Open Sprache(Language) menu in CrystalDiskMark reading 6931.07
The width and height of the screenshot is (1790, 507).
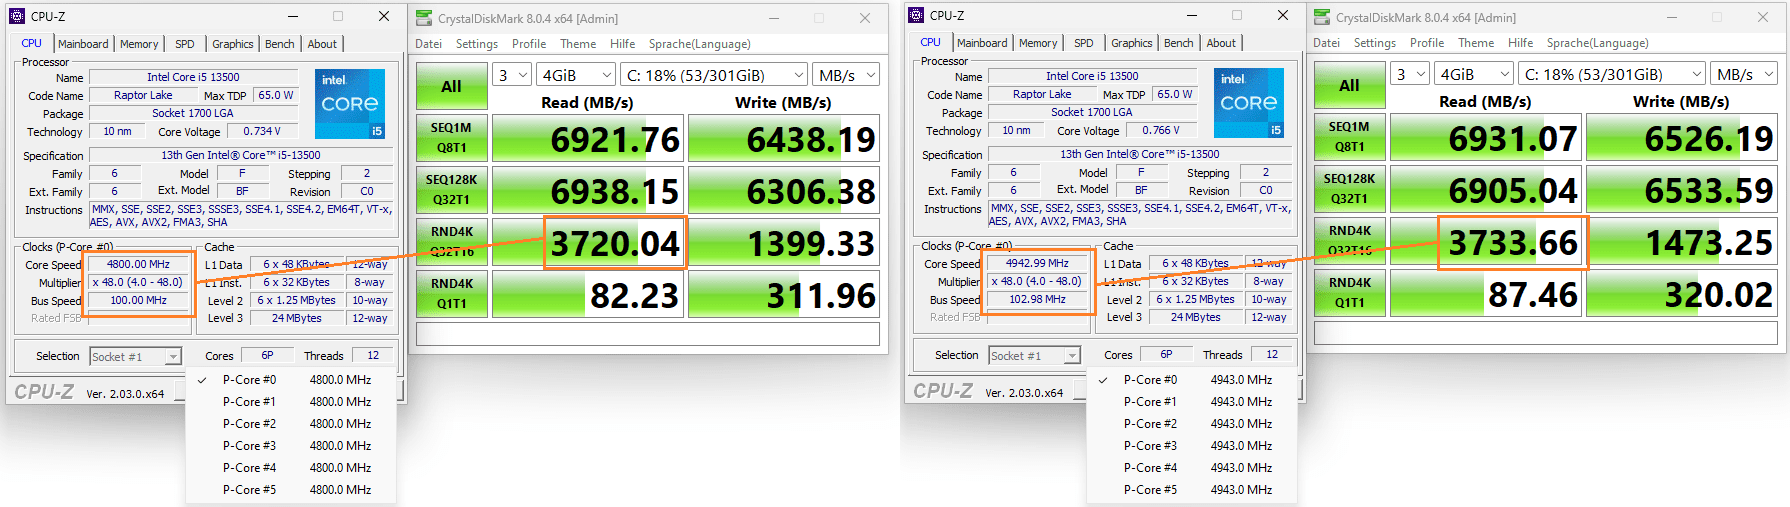pyautogui.click(x=1598, y=43)
